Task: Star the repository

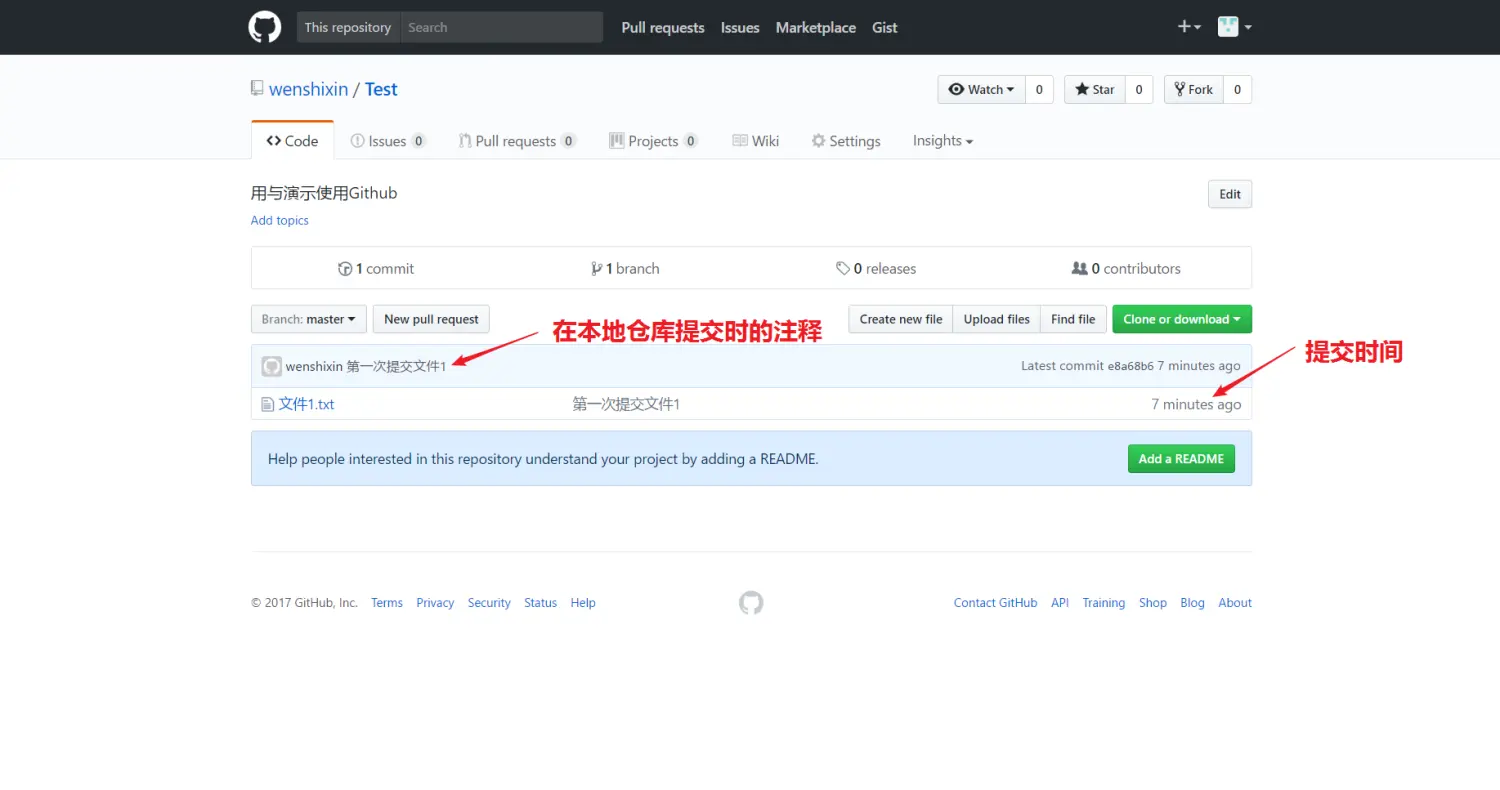Action: [1095, 89]
